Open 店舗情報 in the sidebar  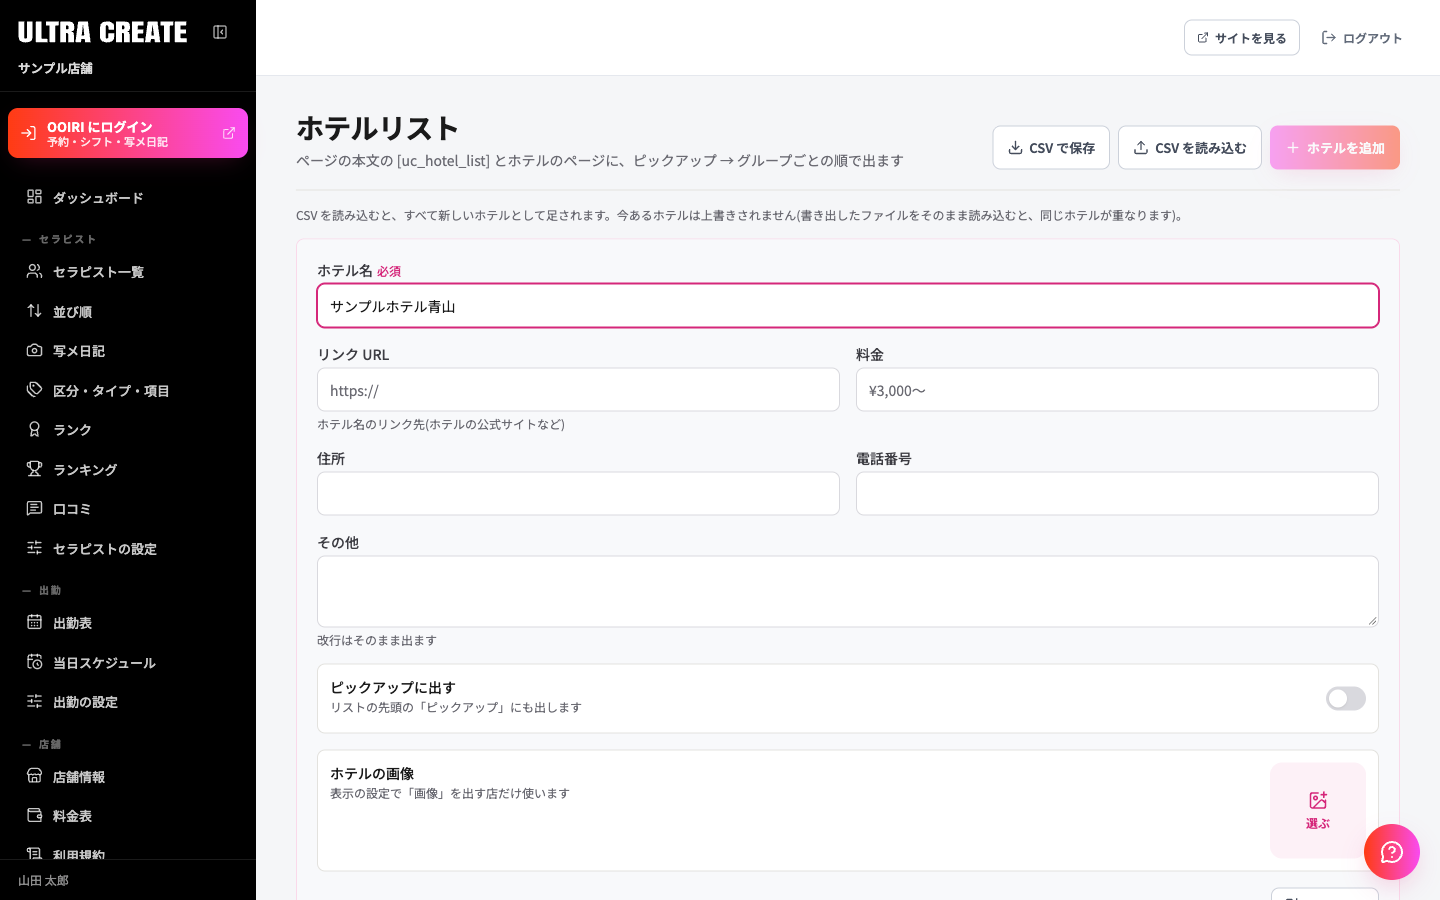click(128, 777)
